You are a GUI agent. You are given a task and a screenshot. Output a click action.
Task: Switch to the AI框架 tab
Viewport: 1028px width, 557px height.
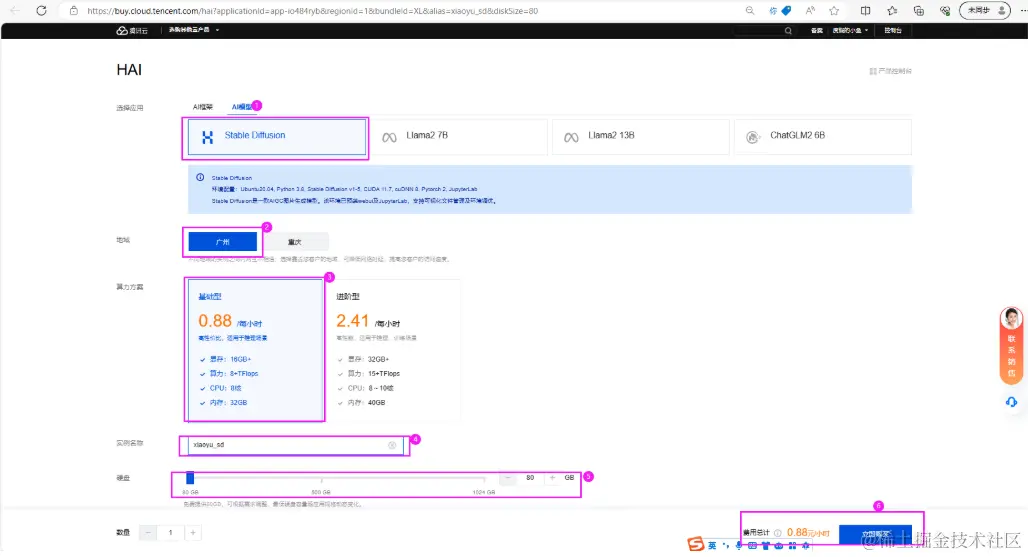[x=203, y=107]
